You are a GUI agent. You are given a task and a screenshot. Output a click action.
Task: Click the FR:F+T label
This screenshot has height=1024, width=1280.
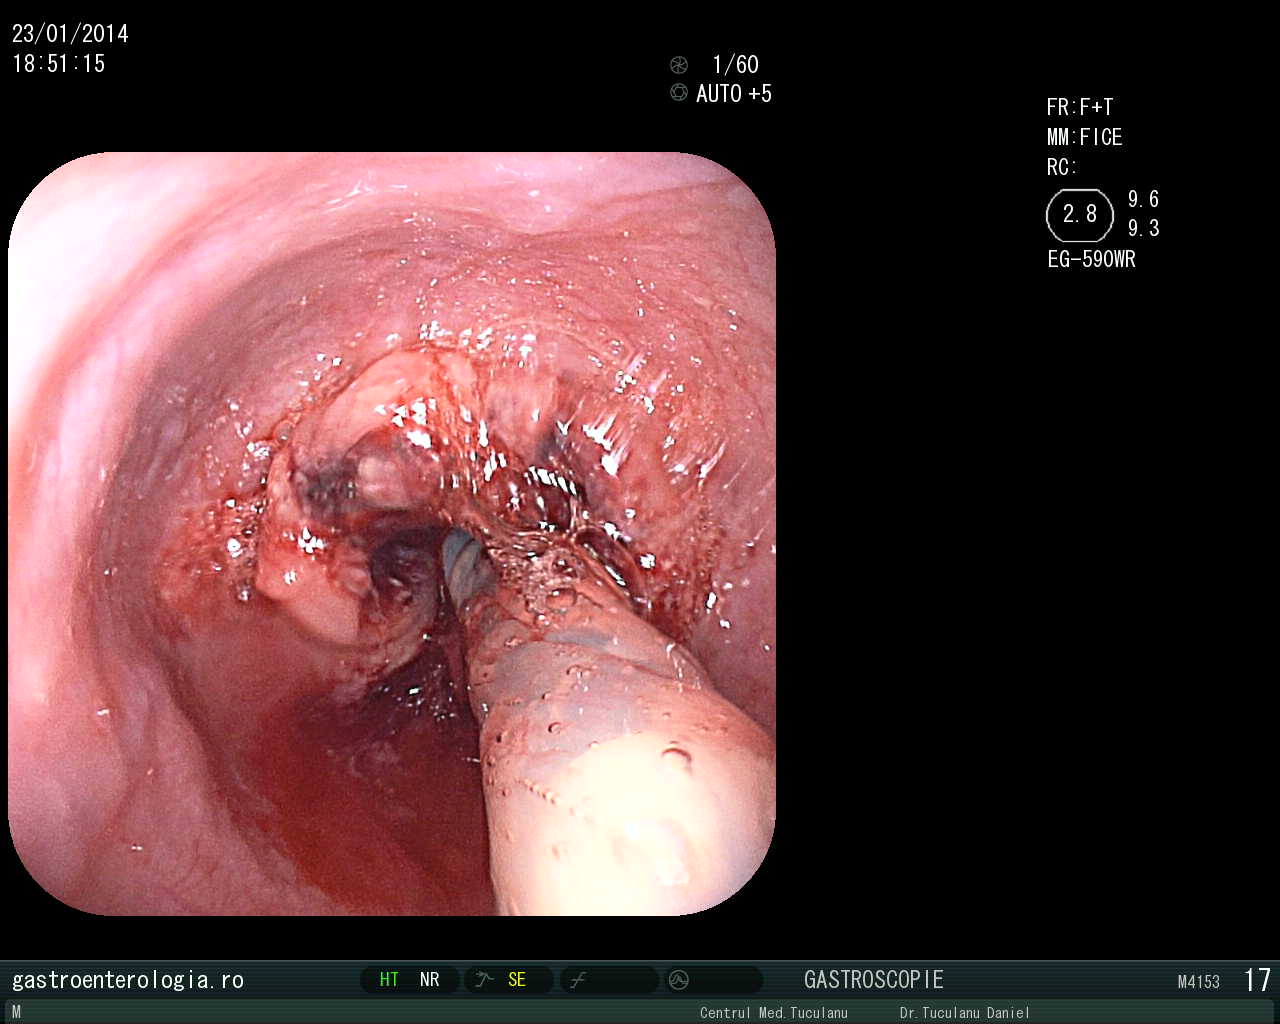pyautogui.click(x=1080, y=107)
